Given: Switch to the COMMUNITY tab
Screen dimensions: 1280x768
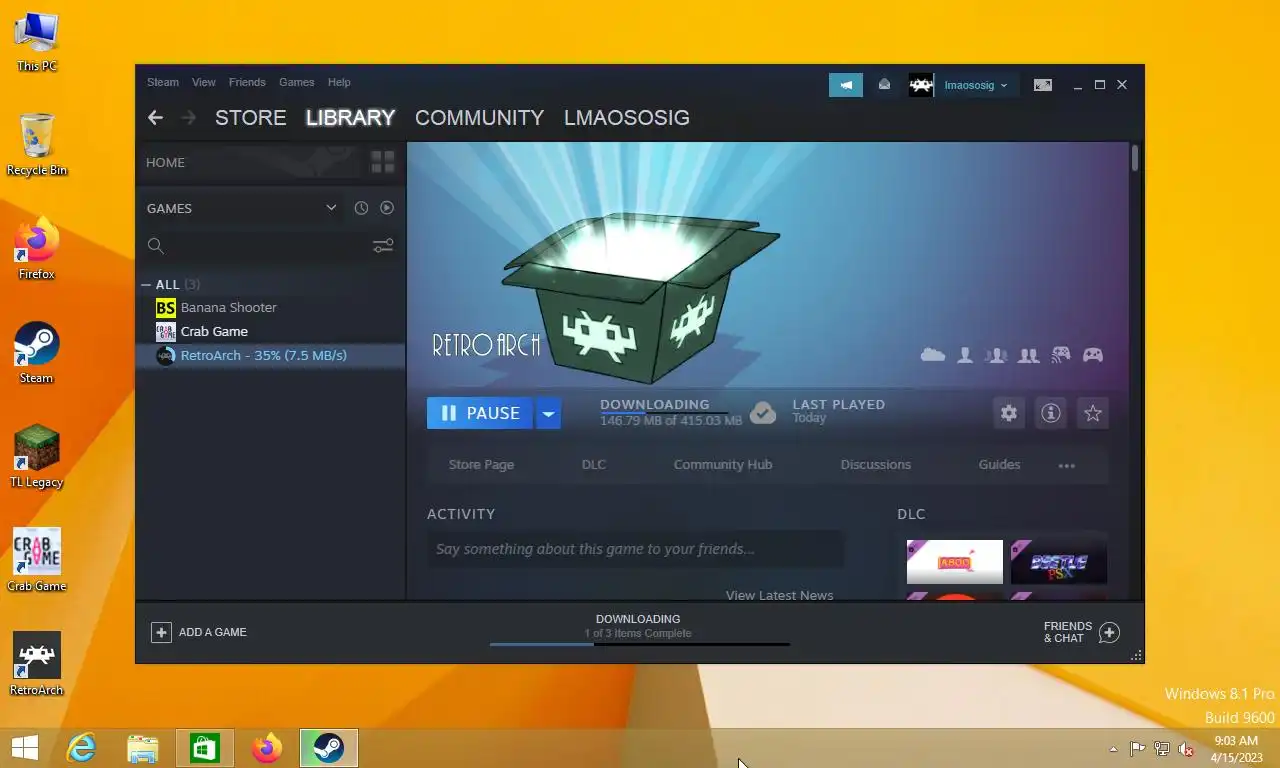Looking at the screenshot, I should pos(479,118).
